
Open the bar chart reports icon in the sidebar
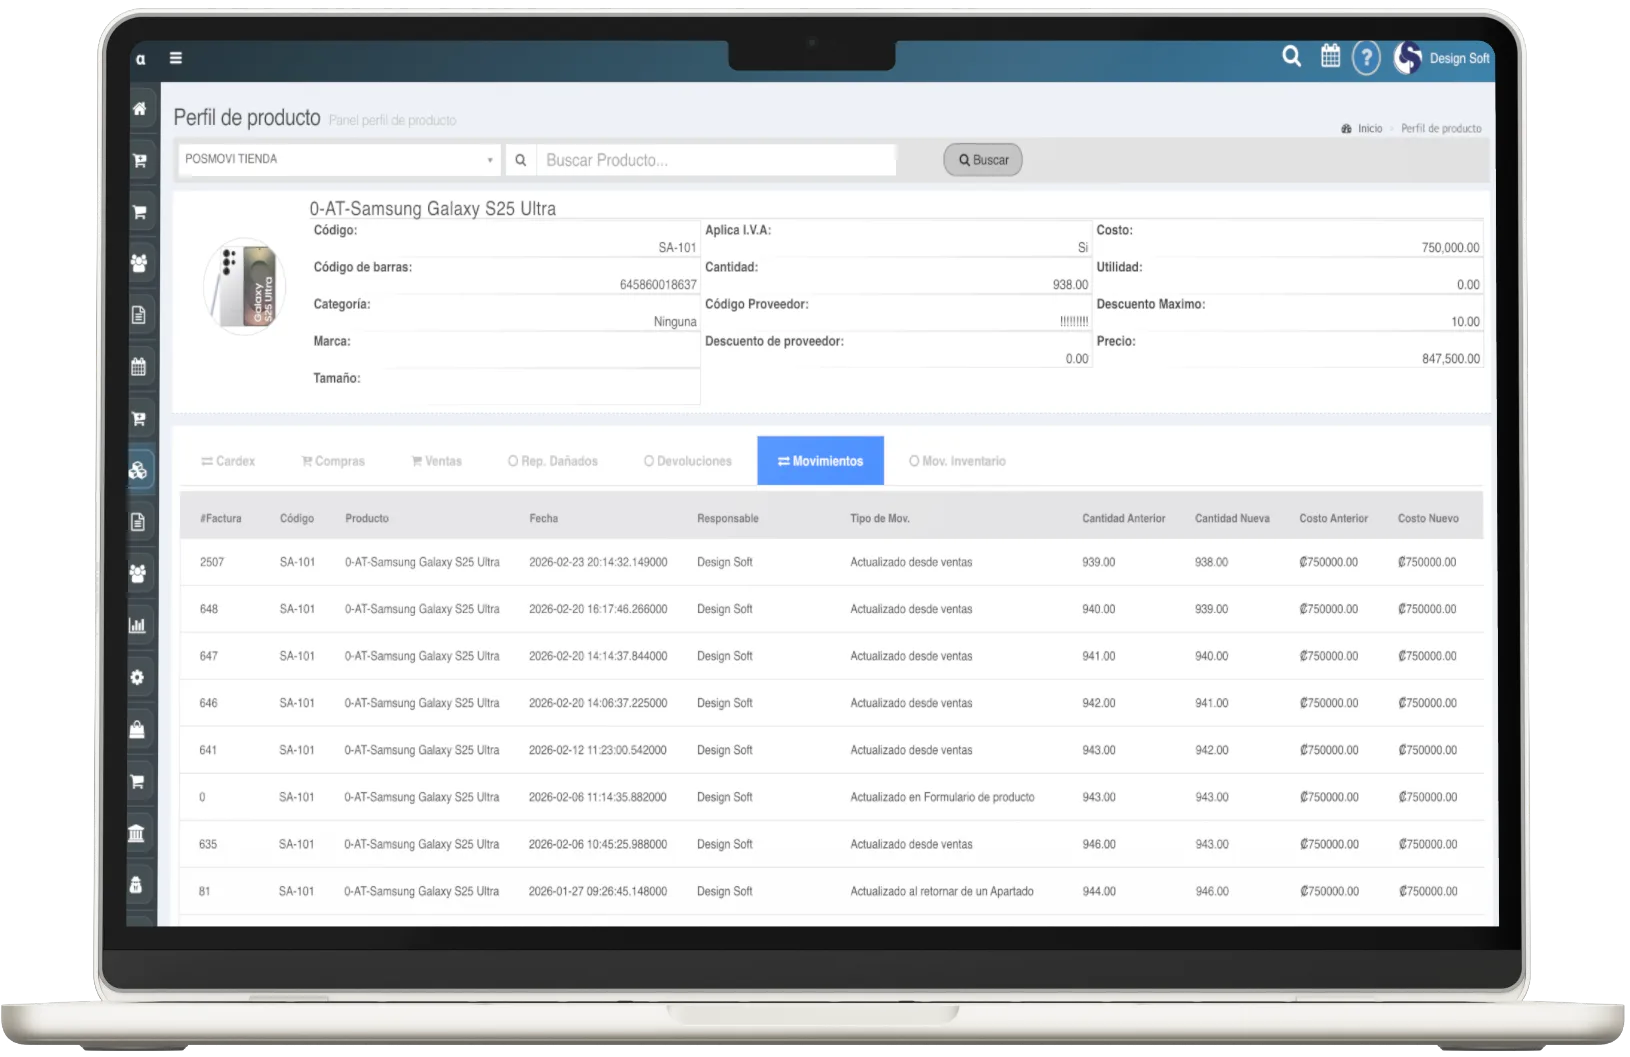pyautogui.click(x=138, y=625)
